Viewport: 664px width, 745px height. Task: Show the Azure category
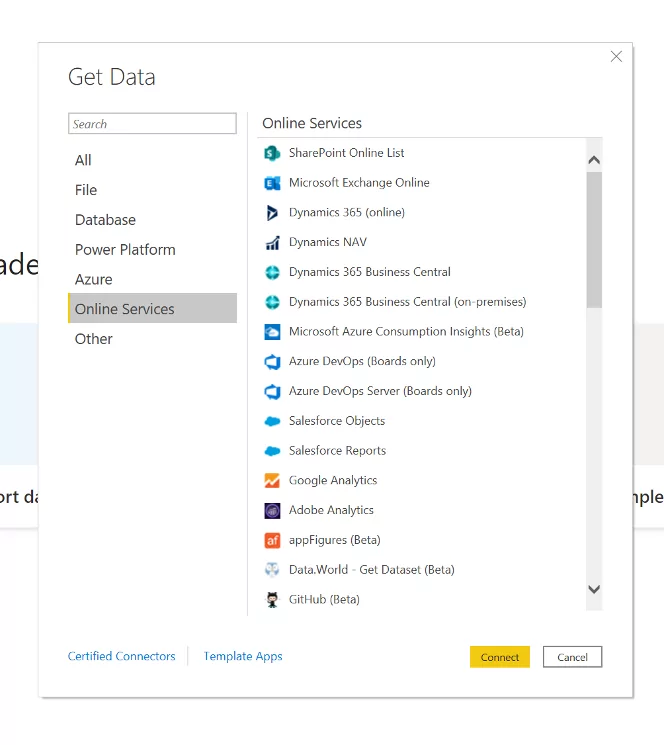point(152,279)
